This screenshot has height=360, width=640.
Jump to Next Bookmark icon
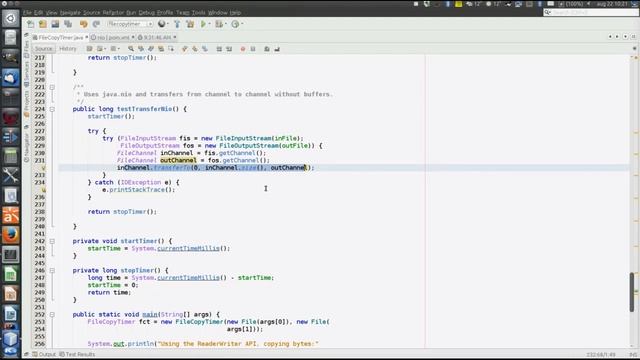click(x=195, y=49)
